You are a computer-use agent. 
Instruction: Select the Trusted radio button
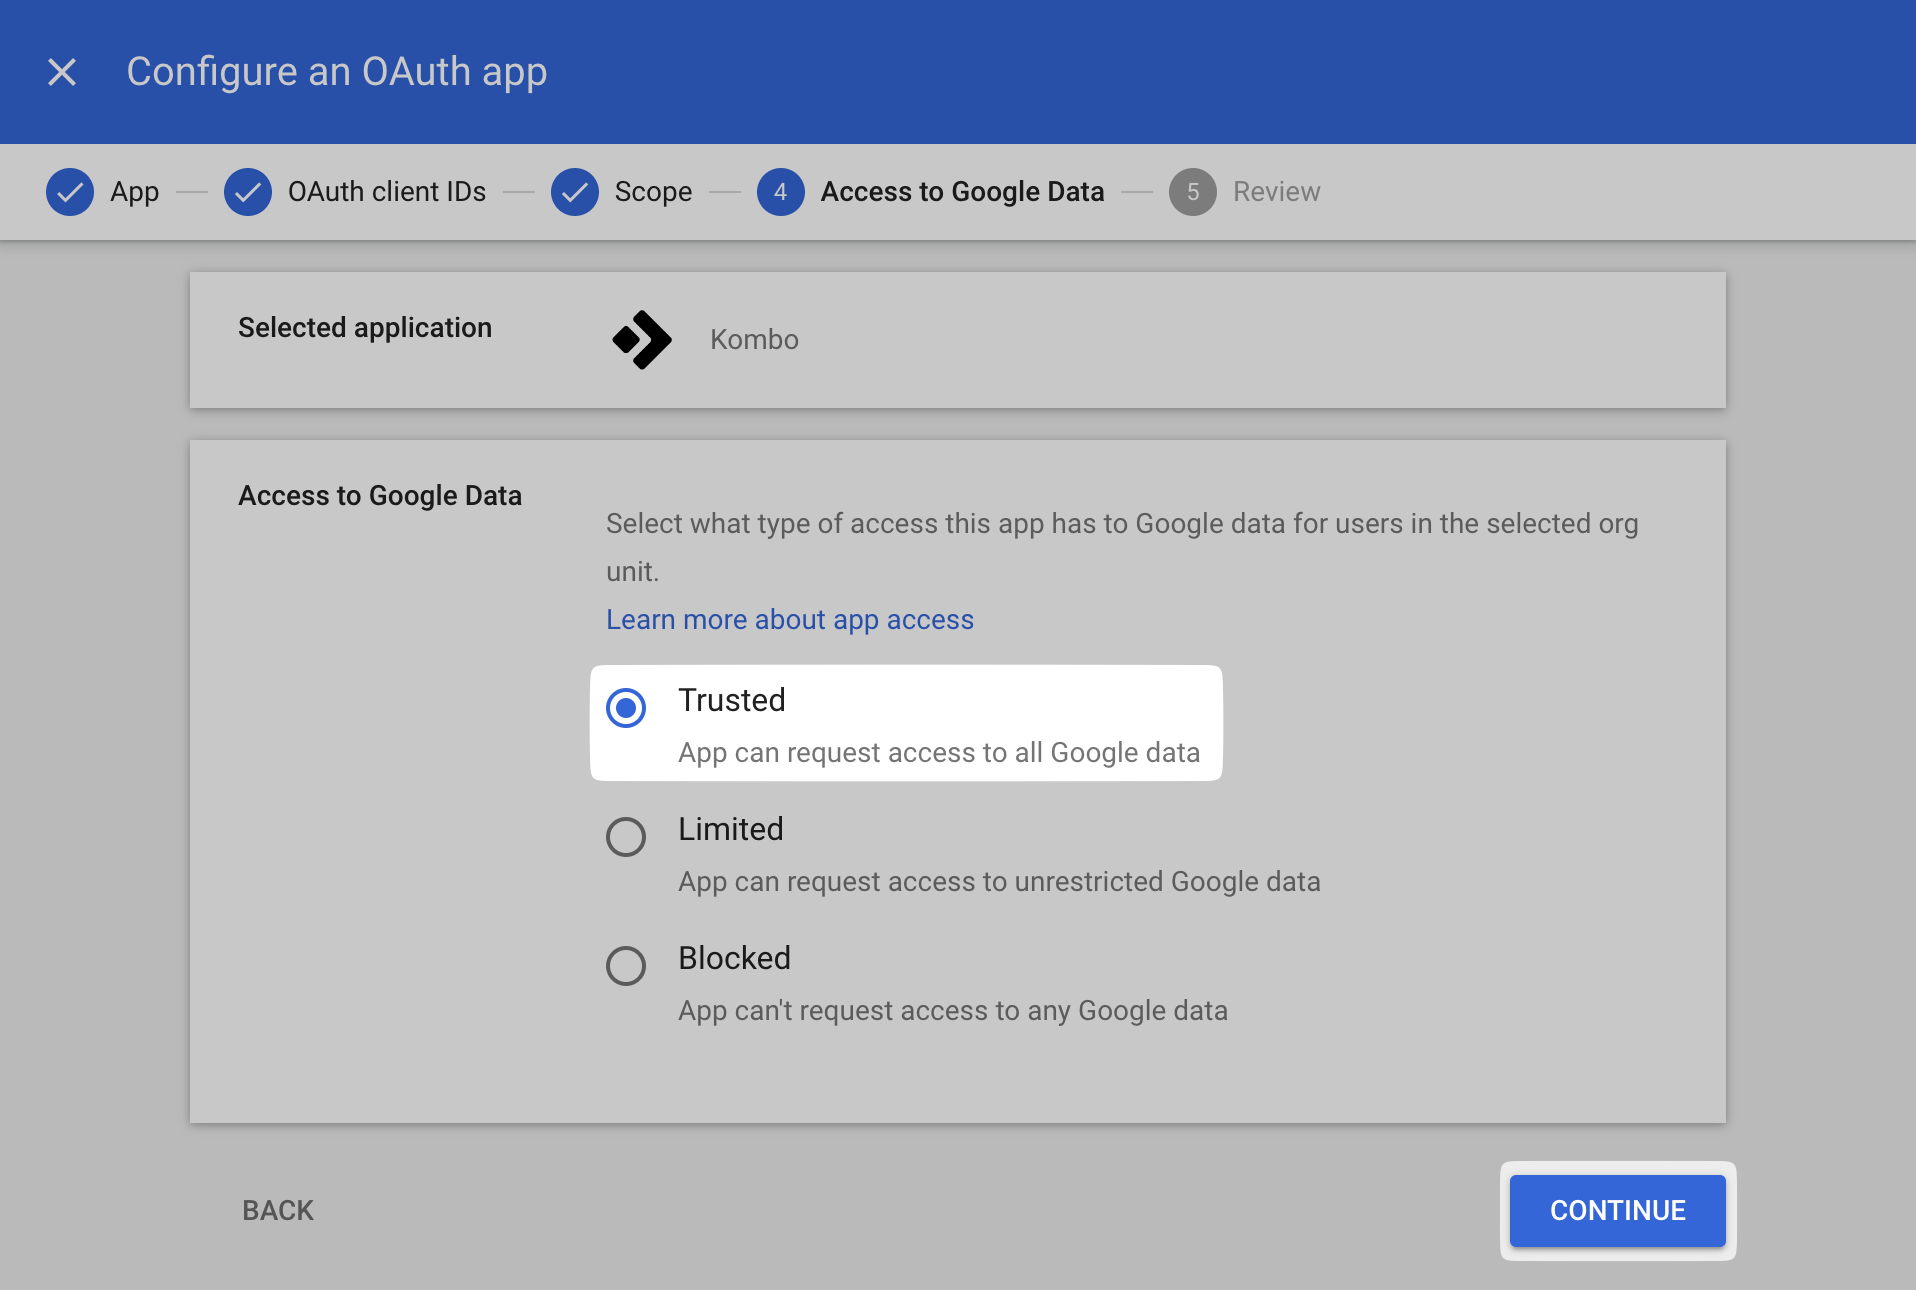pyautogui.click(x=626, y=708)
